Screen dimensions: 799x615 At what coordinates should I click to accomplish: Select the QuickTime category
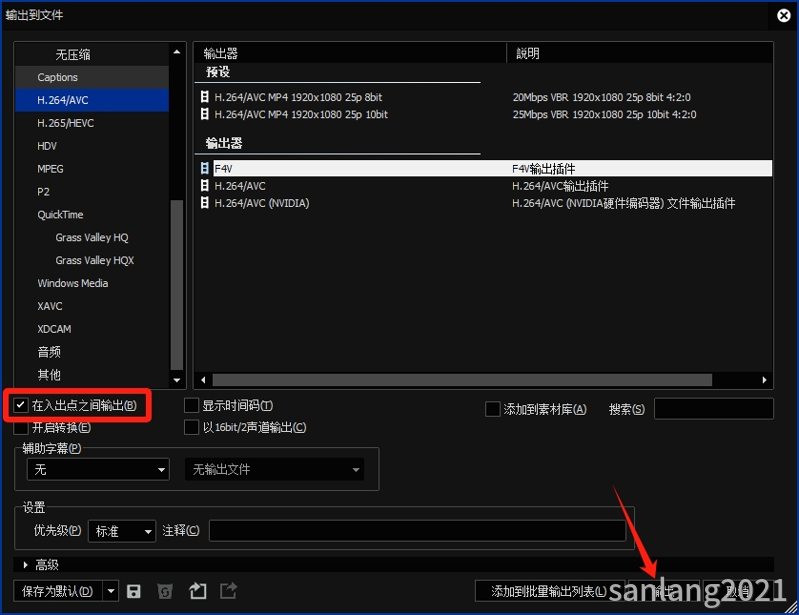92,215
